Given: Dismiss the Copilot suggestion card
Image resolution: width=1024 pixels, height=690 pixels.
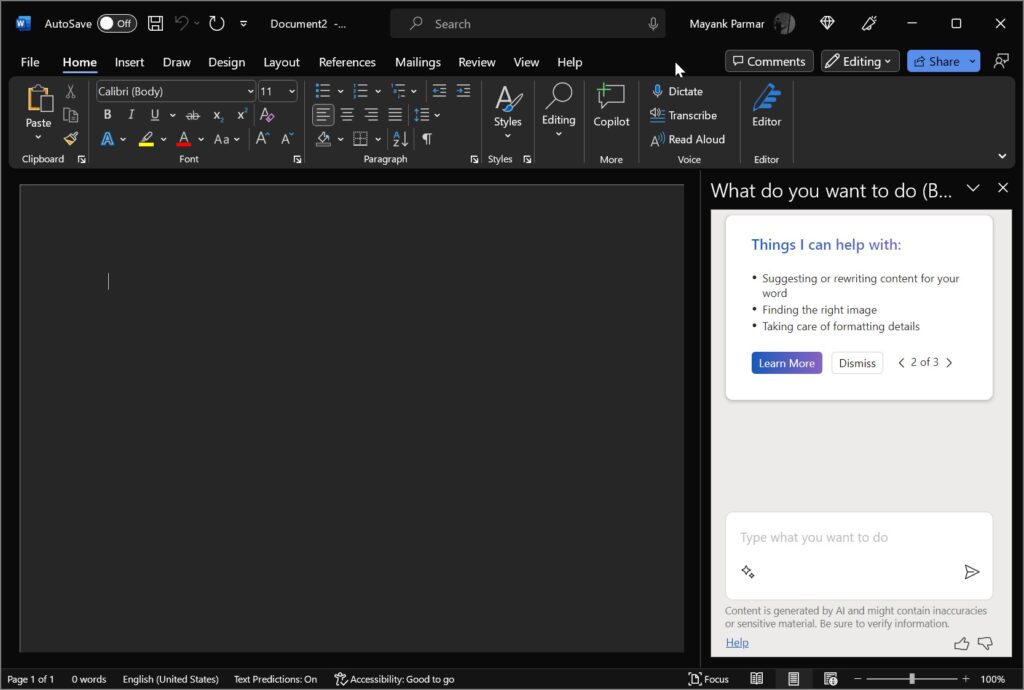Looking at the screenshot, I should [857, 362].
